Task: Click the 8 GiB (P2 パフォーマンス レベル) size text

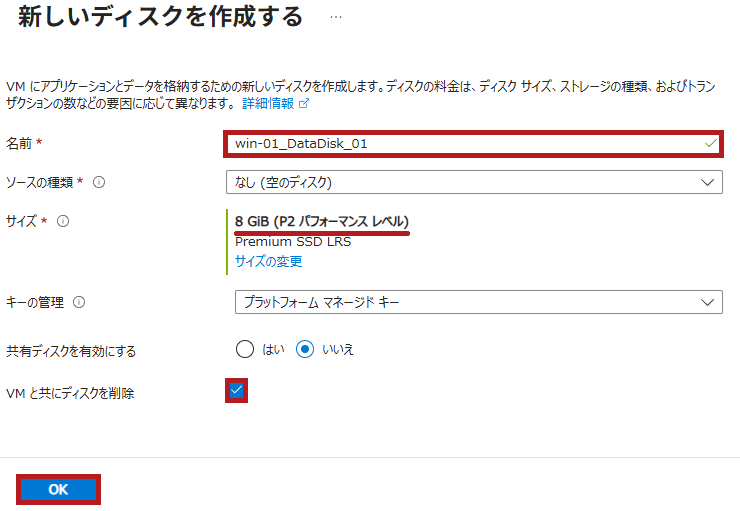Action: pyautogui.click(x=322, y=221)
